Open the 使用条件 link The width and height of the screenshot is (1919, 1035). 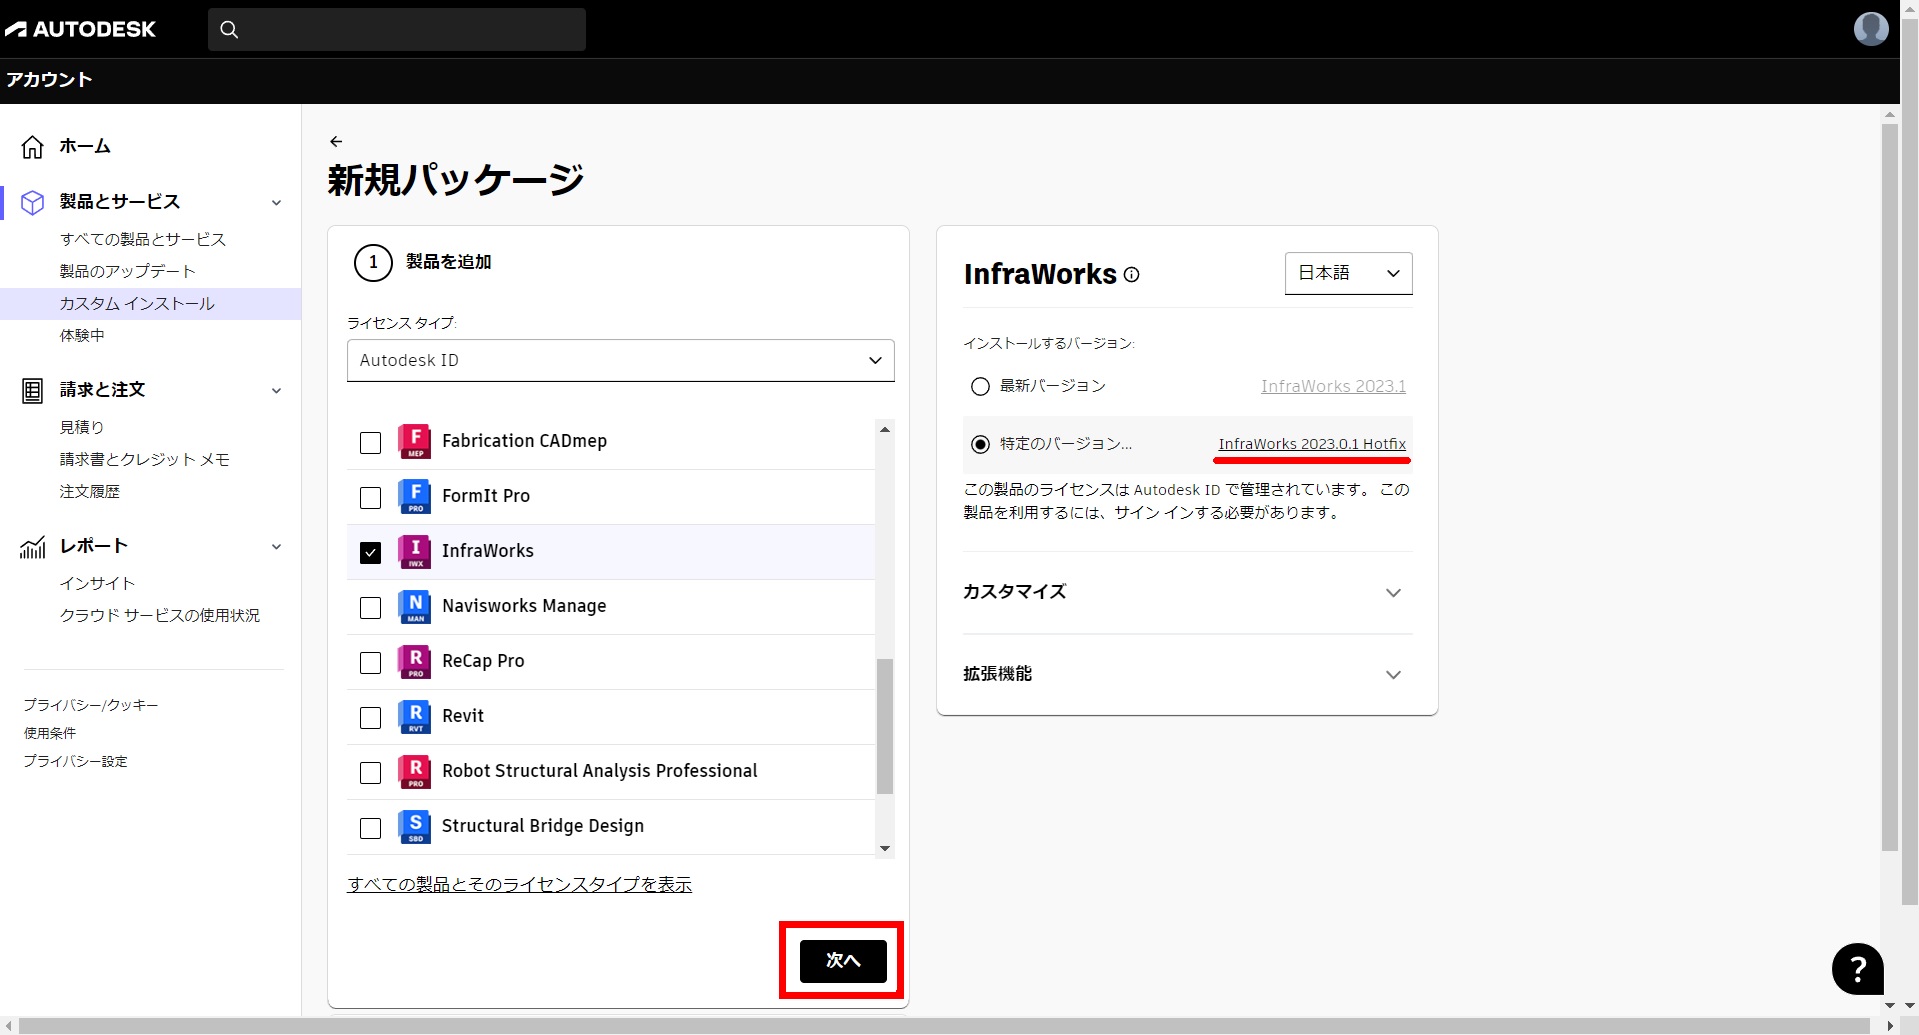[x=50, y=733]
